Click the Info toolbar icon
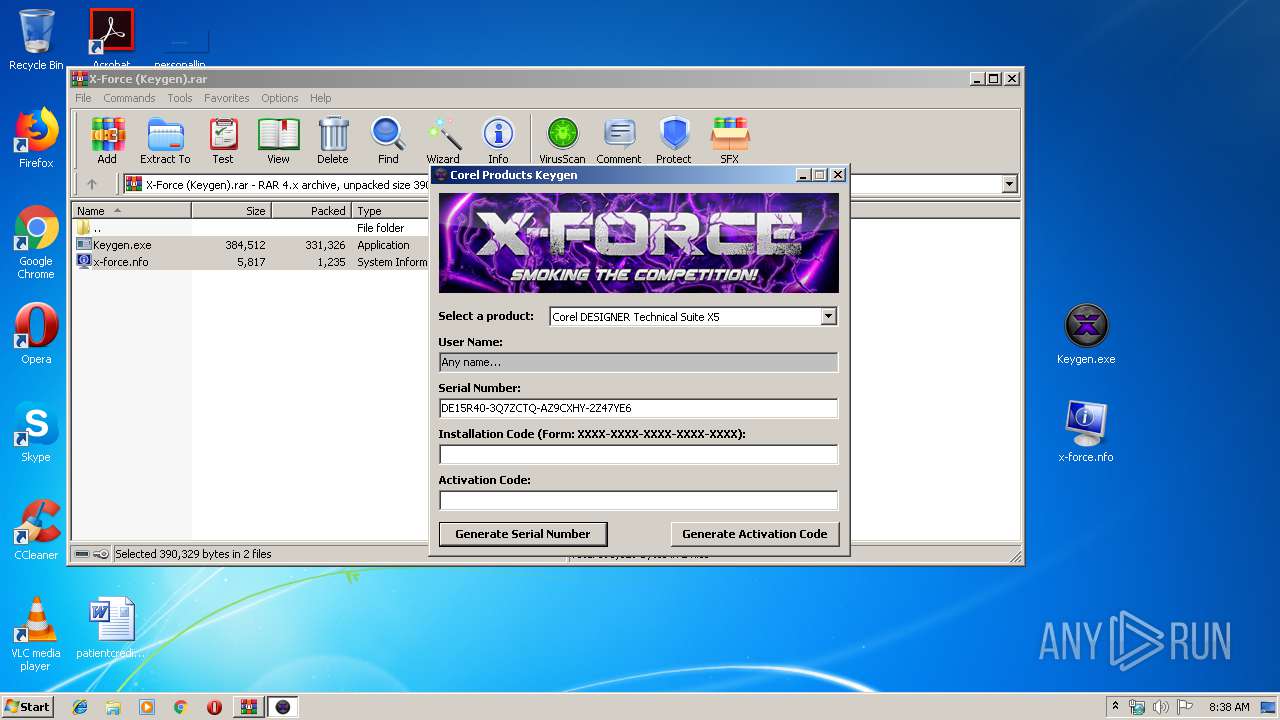The image size is (1280, 720). click(498, 140)
